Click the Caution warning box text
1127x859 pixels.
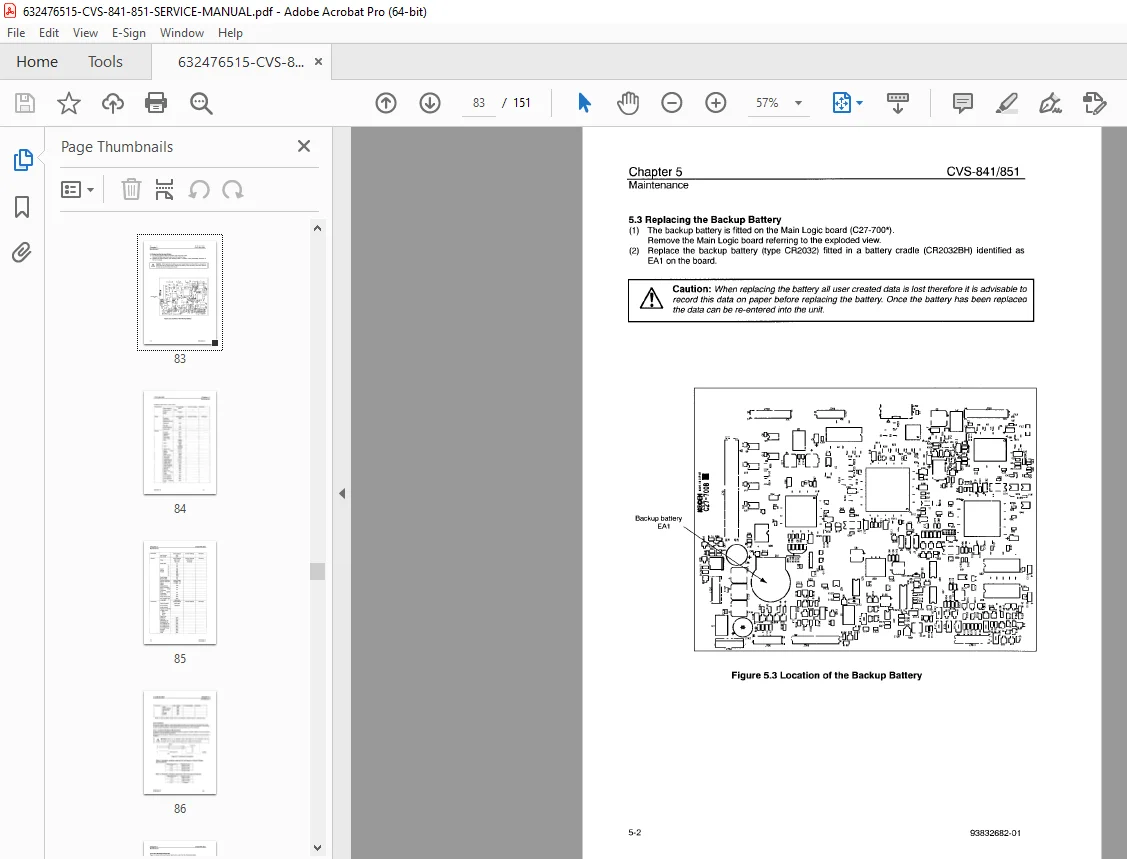tap(849, 300)
